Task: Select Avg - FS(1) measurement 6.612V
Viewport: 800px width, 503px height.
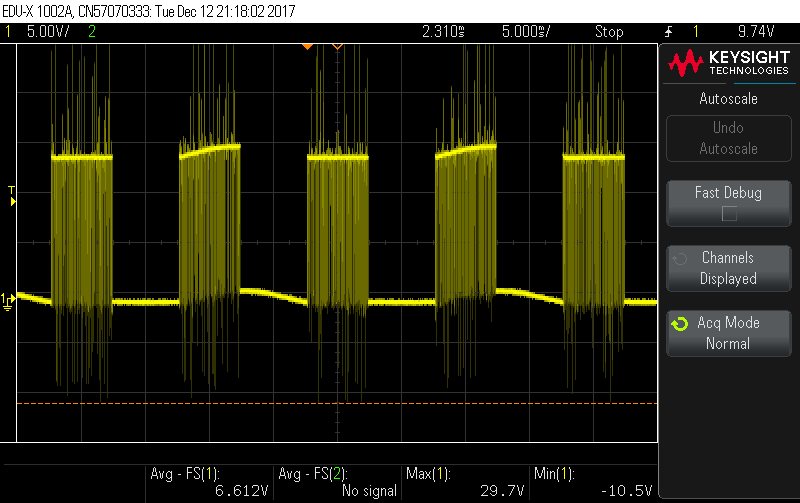Action: tap(210, 482)
